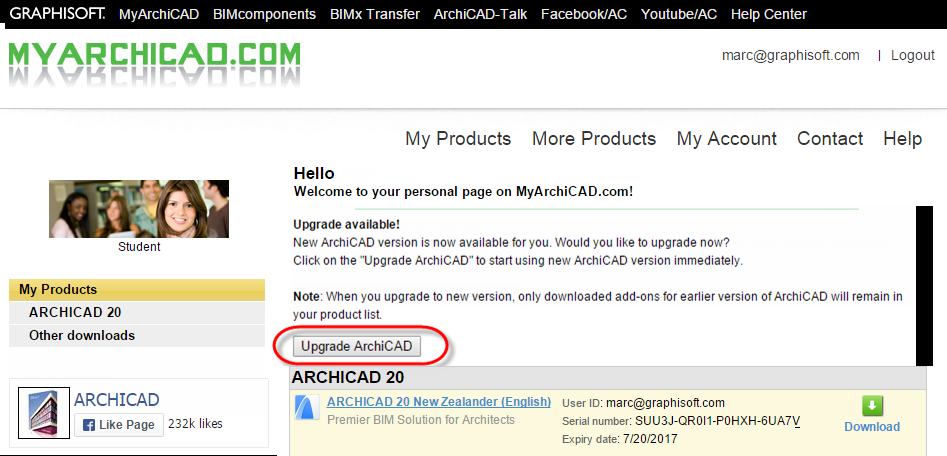Click the MYARCHICAD.COM site logo
The height and width of the screenshot is (456, 947).
[x=154, y=63]
